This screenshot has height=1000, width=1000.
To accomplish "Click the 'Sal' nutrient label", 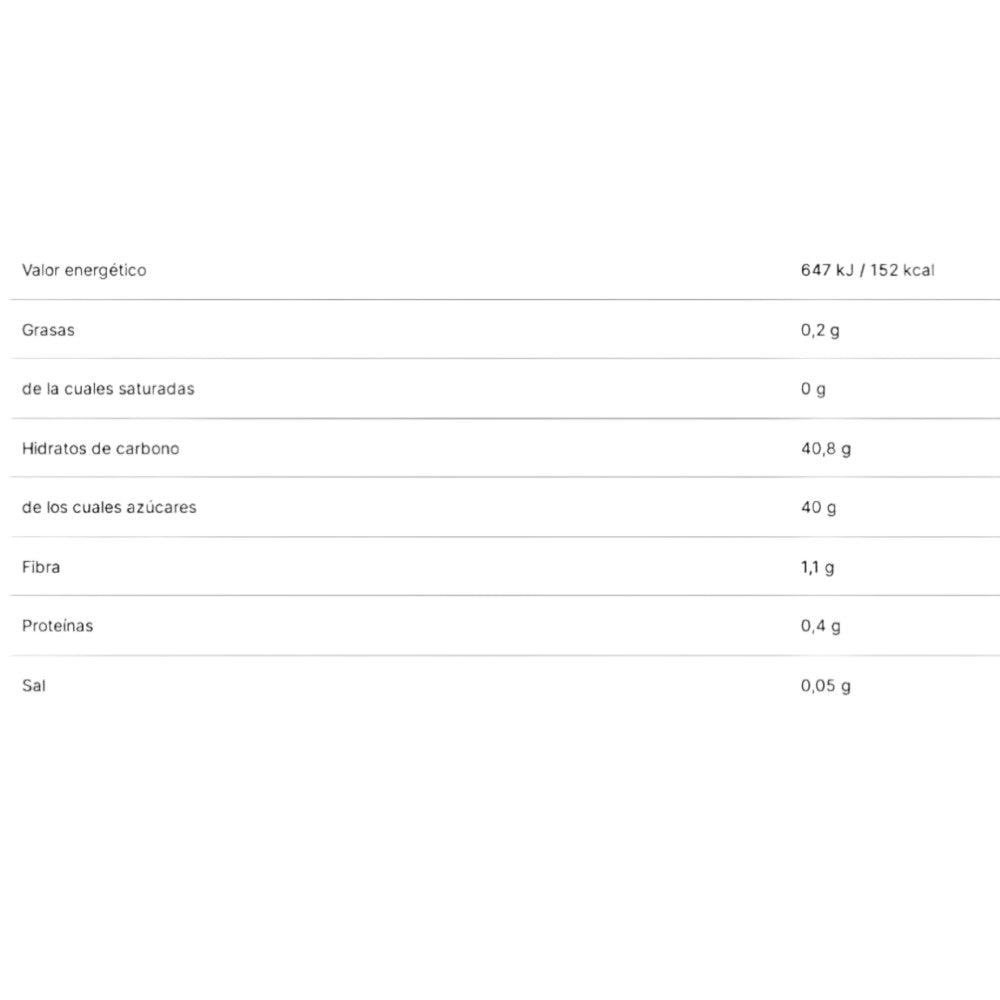I will click(x=34, y=685).
